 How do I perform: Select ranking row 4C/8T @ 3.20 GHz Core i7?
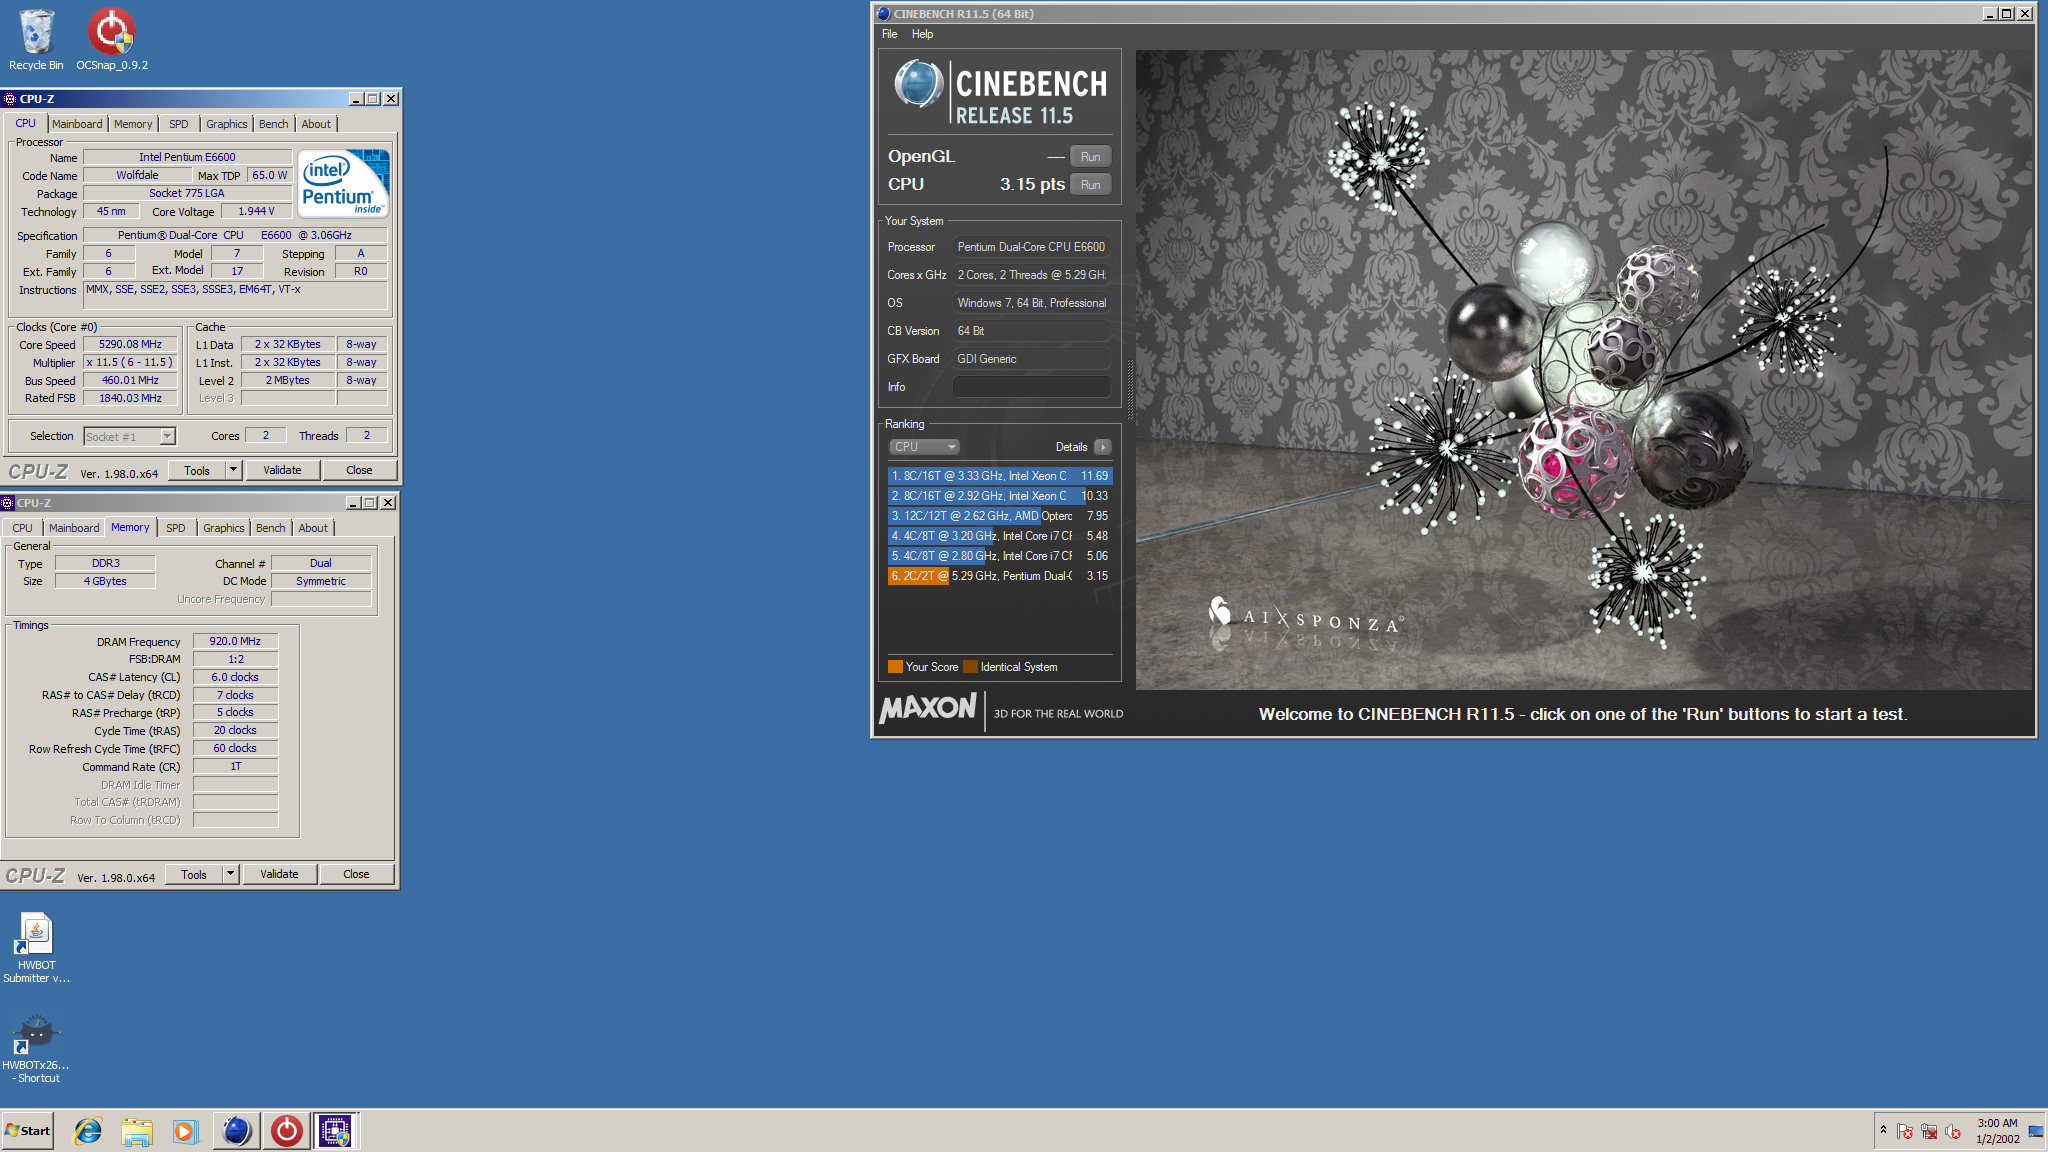click(x=999, y=536)
